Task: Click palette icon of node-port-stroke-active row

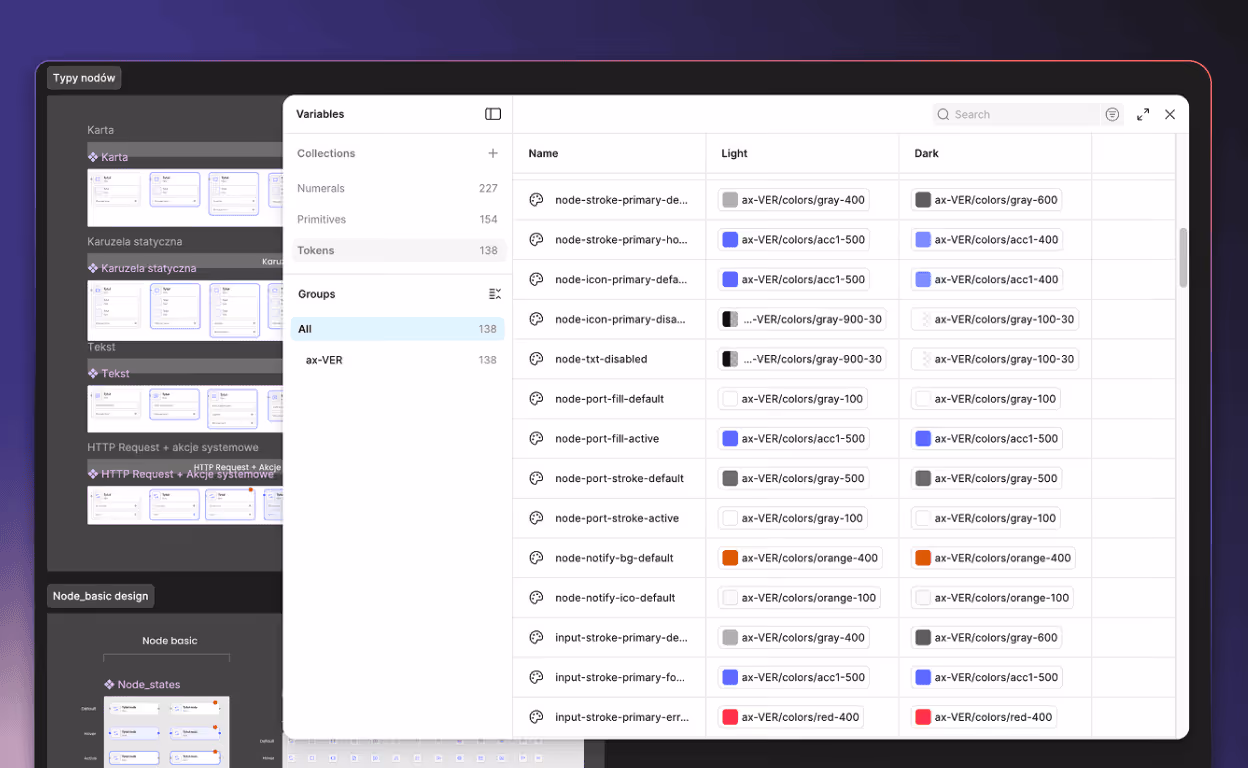Action: tap(536, 518)
